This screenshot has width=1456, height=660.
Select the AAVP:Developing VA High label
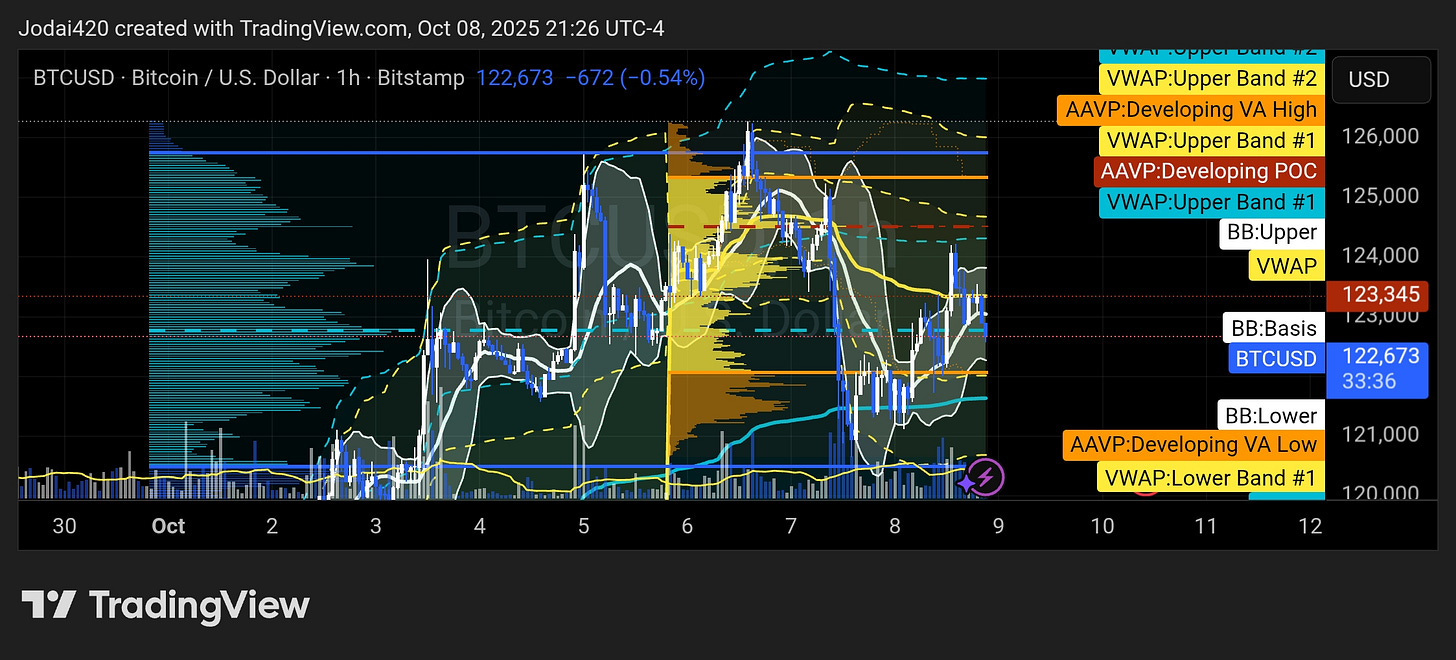pos(1191,110)
